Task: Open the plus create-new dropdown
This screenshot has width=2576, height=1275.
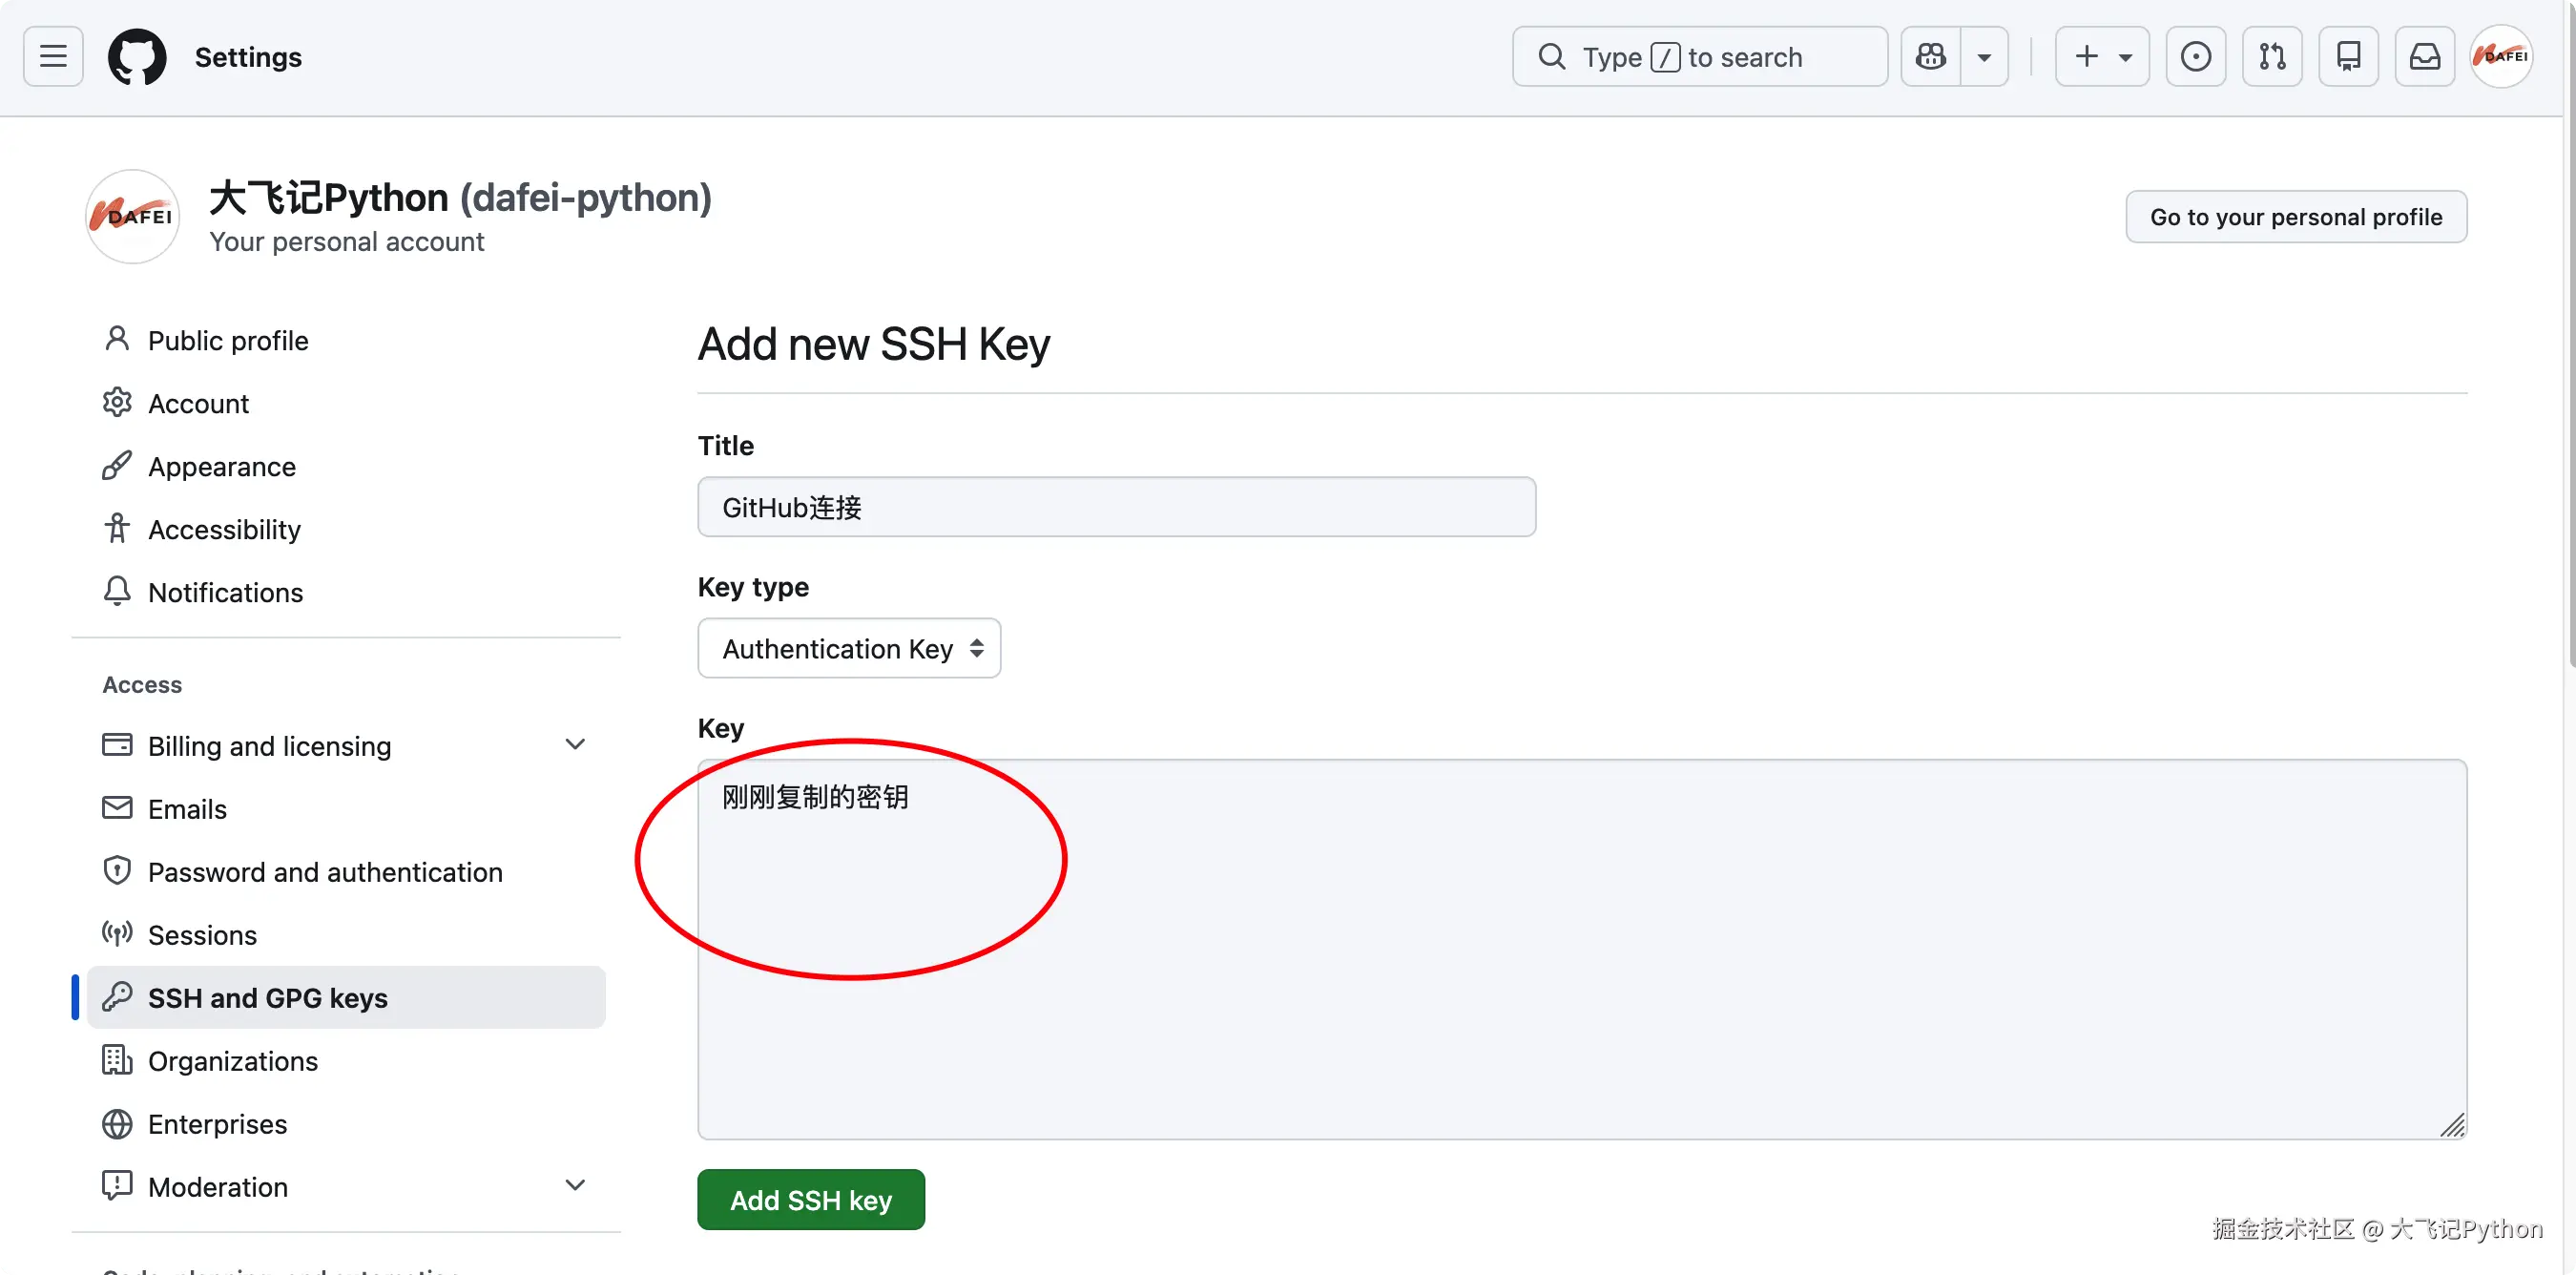Action: pos(2101,57)
